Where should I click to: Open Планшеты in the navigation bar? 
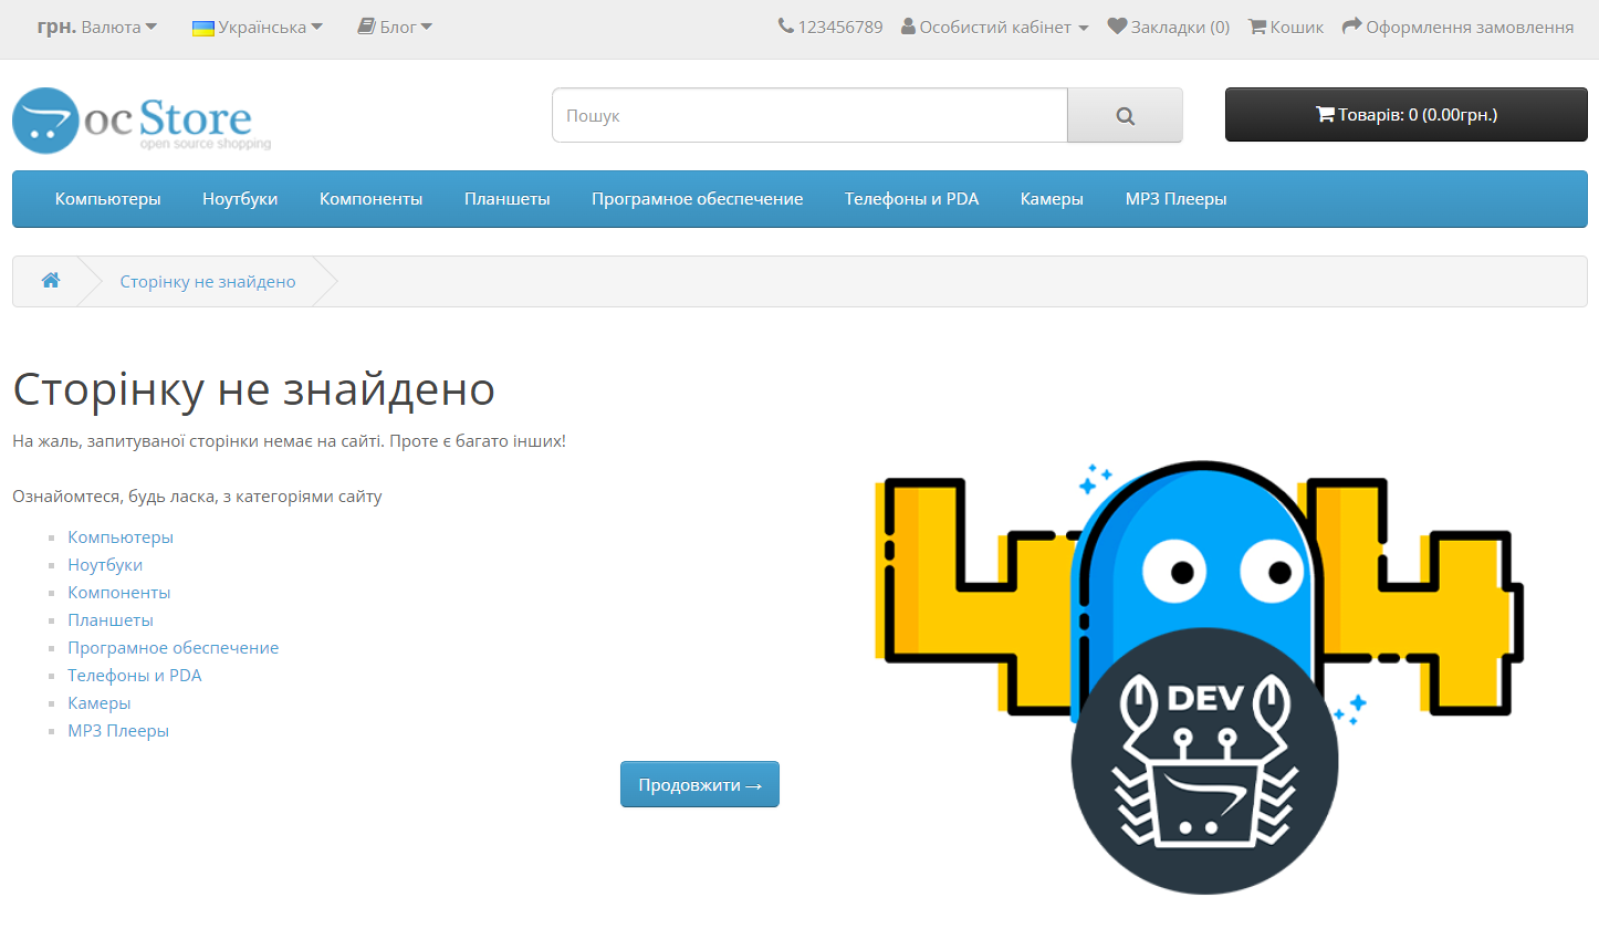coord(507,199)
